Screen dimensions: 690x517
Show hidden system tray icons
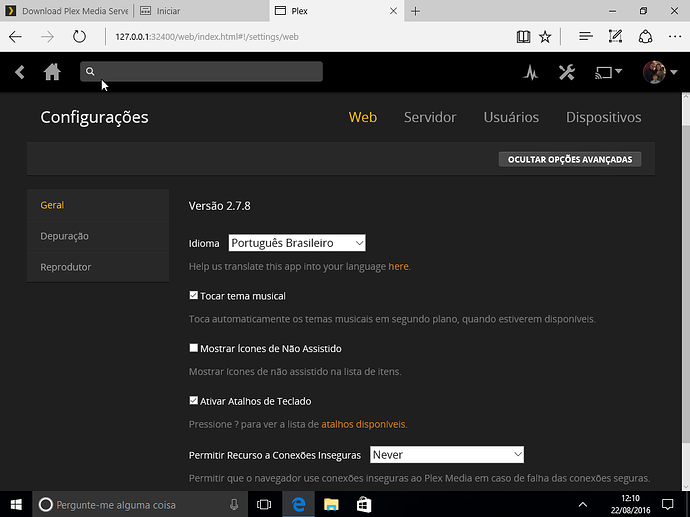point(583,505)
